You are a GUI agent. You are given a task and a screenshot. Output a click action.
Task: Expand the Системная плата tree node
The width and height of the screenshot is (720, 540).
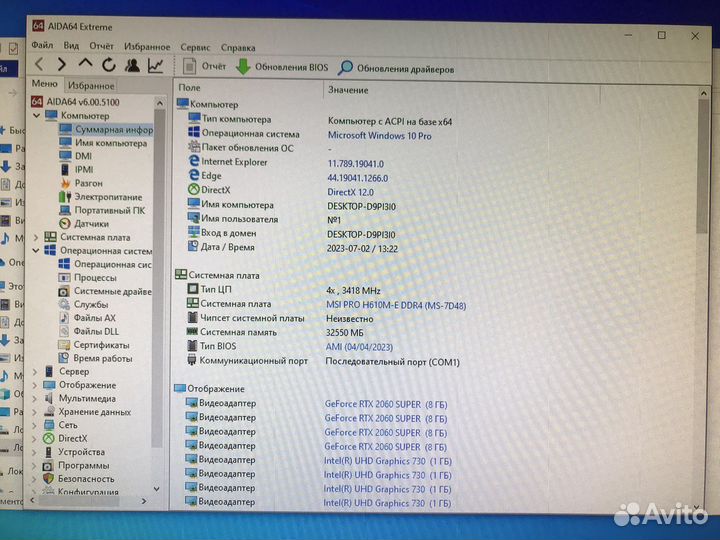click(x=36, y=237)
